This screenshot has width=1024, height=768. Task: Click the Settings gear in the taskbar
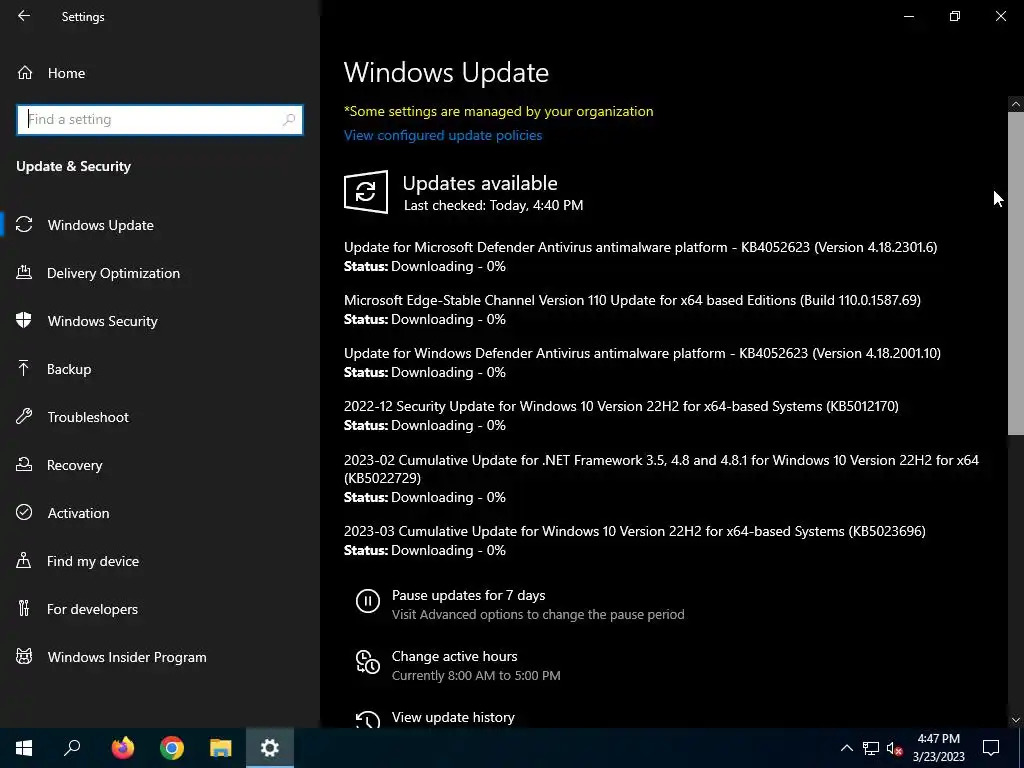coord(270,748)
